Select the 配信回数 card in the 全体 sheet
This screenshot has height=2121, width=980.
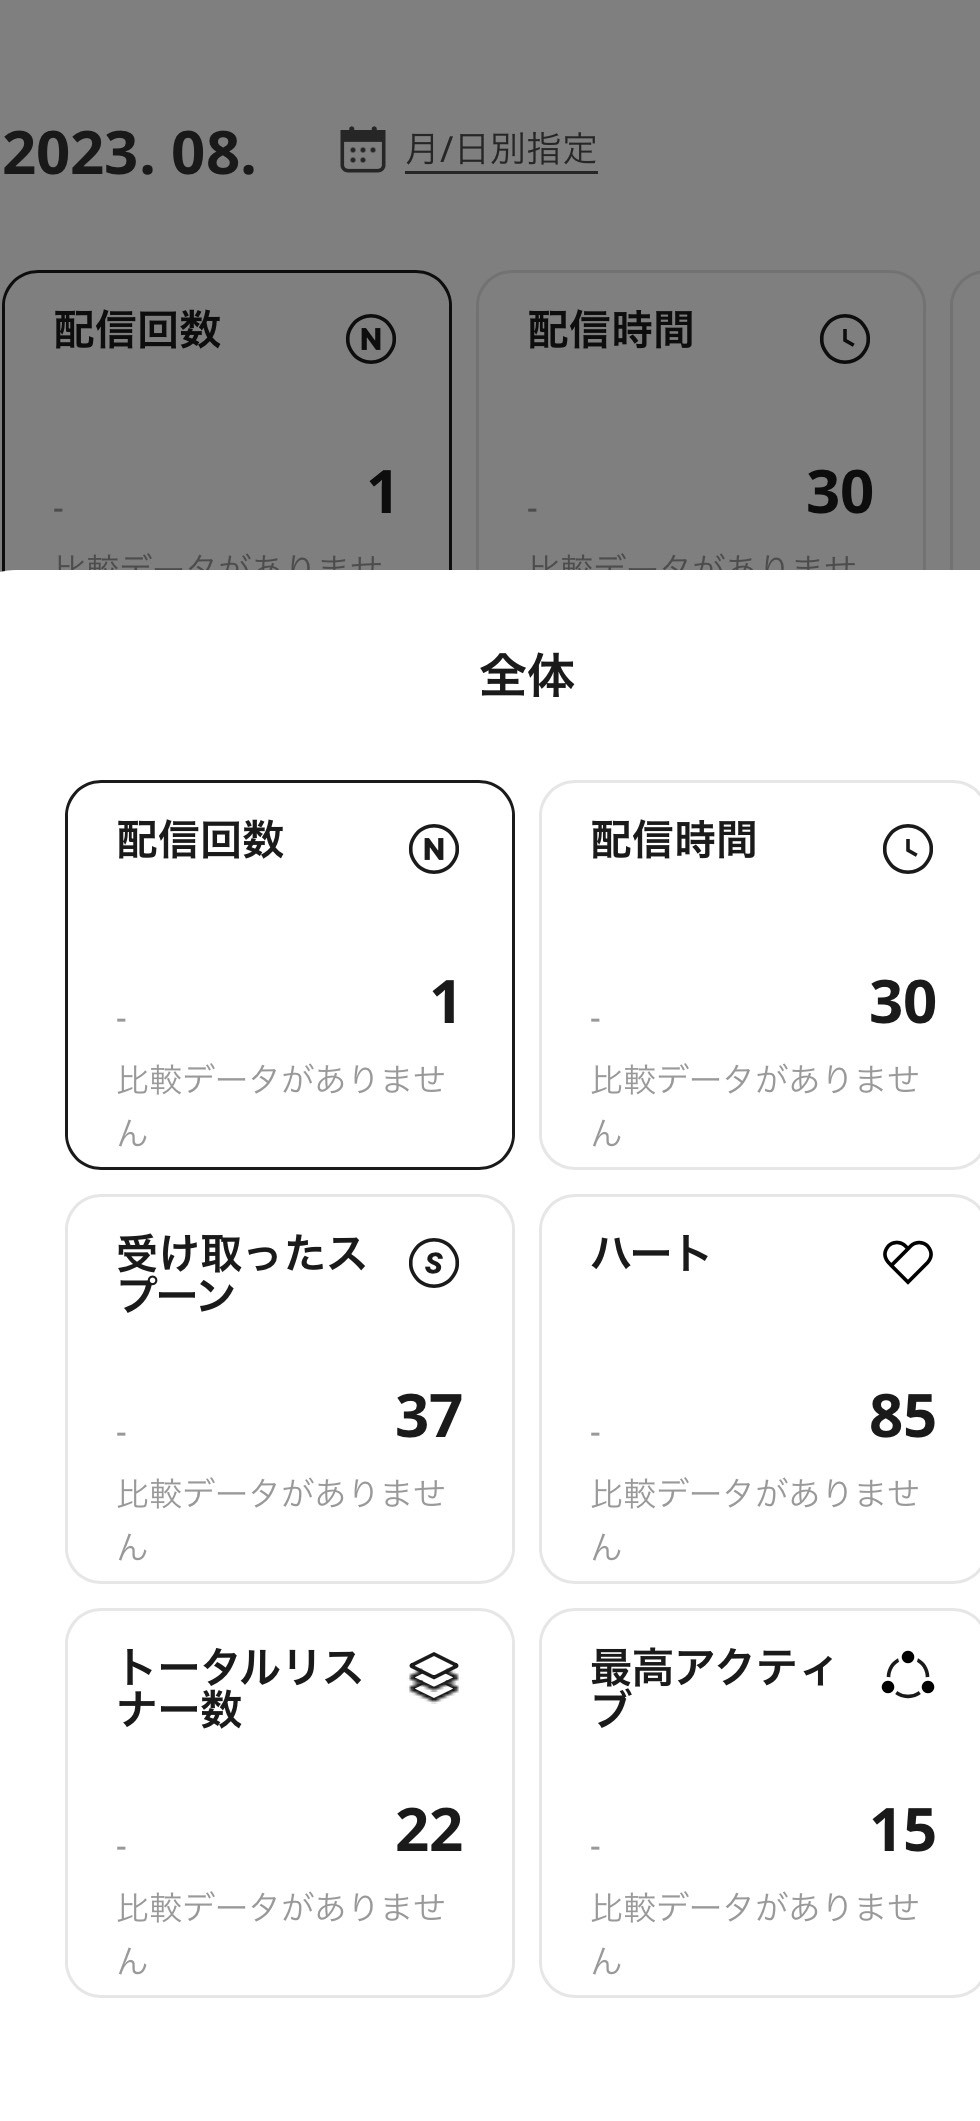[290, 975]
